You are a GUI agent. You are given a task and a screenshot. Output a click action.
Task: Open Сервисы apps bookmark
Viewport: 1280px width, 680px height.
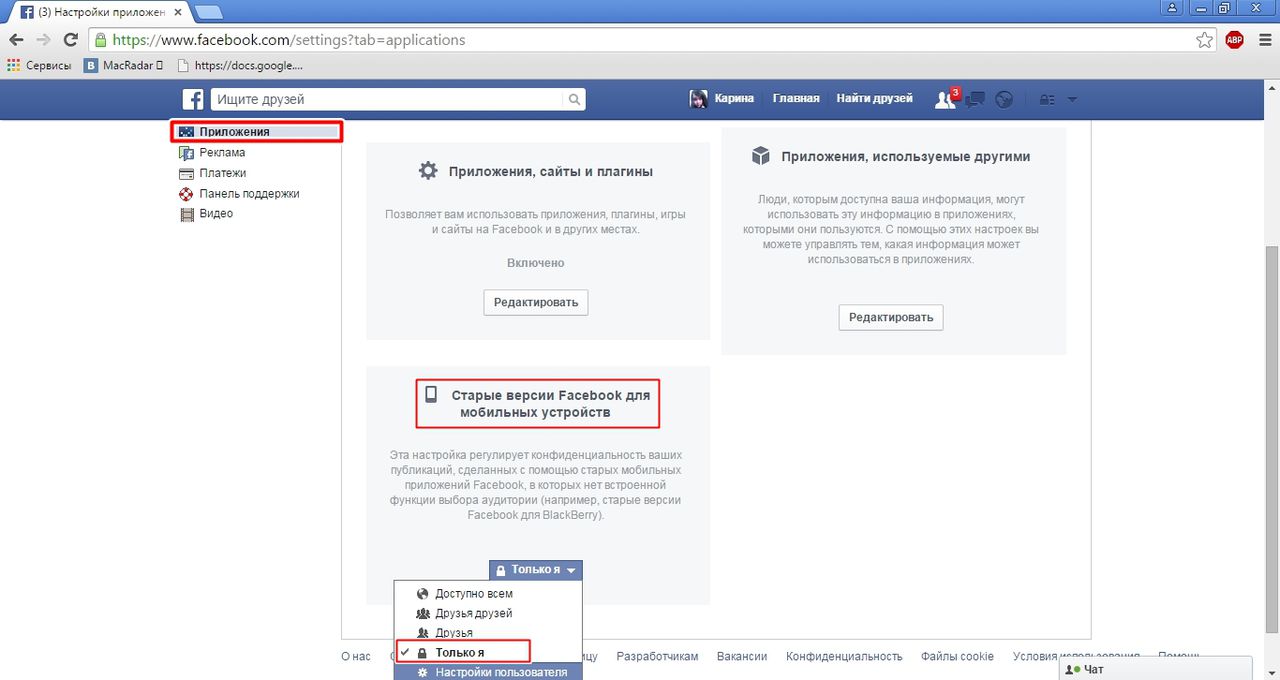[39, 66]
